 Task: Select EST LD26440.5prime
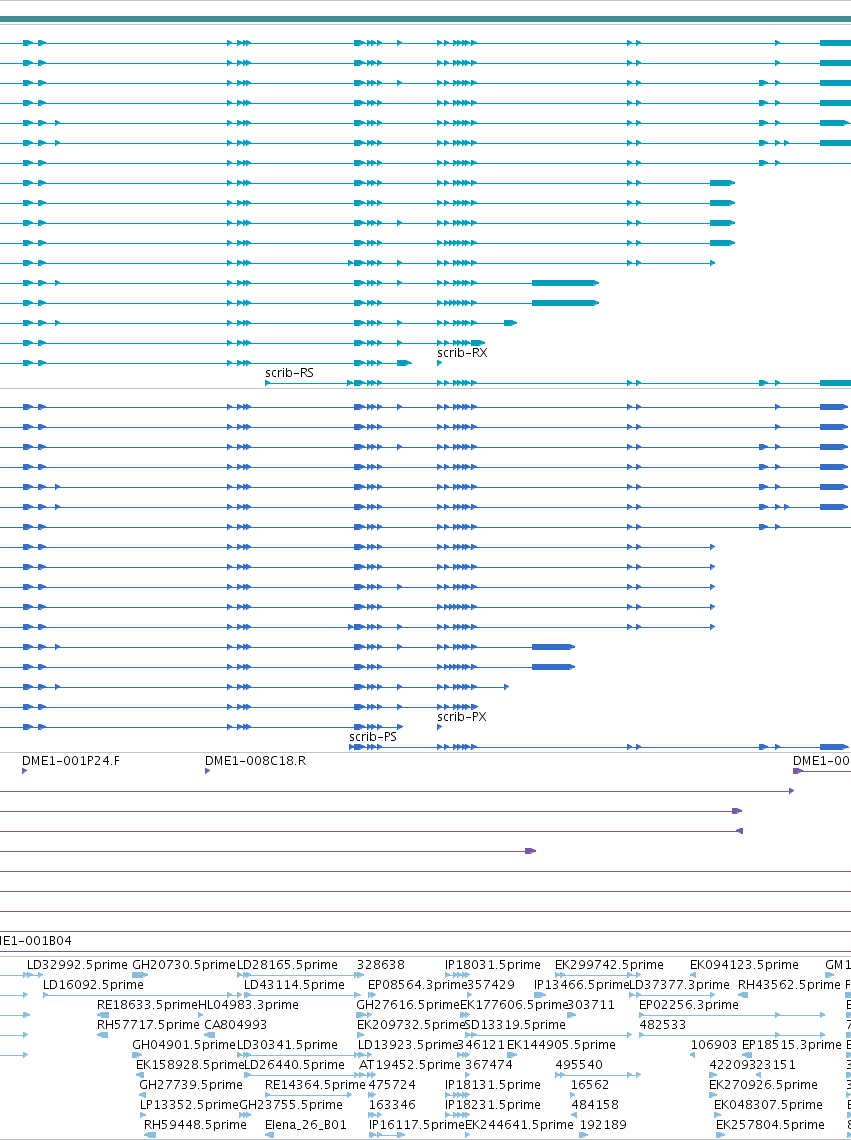coord(294,1064)
